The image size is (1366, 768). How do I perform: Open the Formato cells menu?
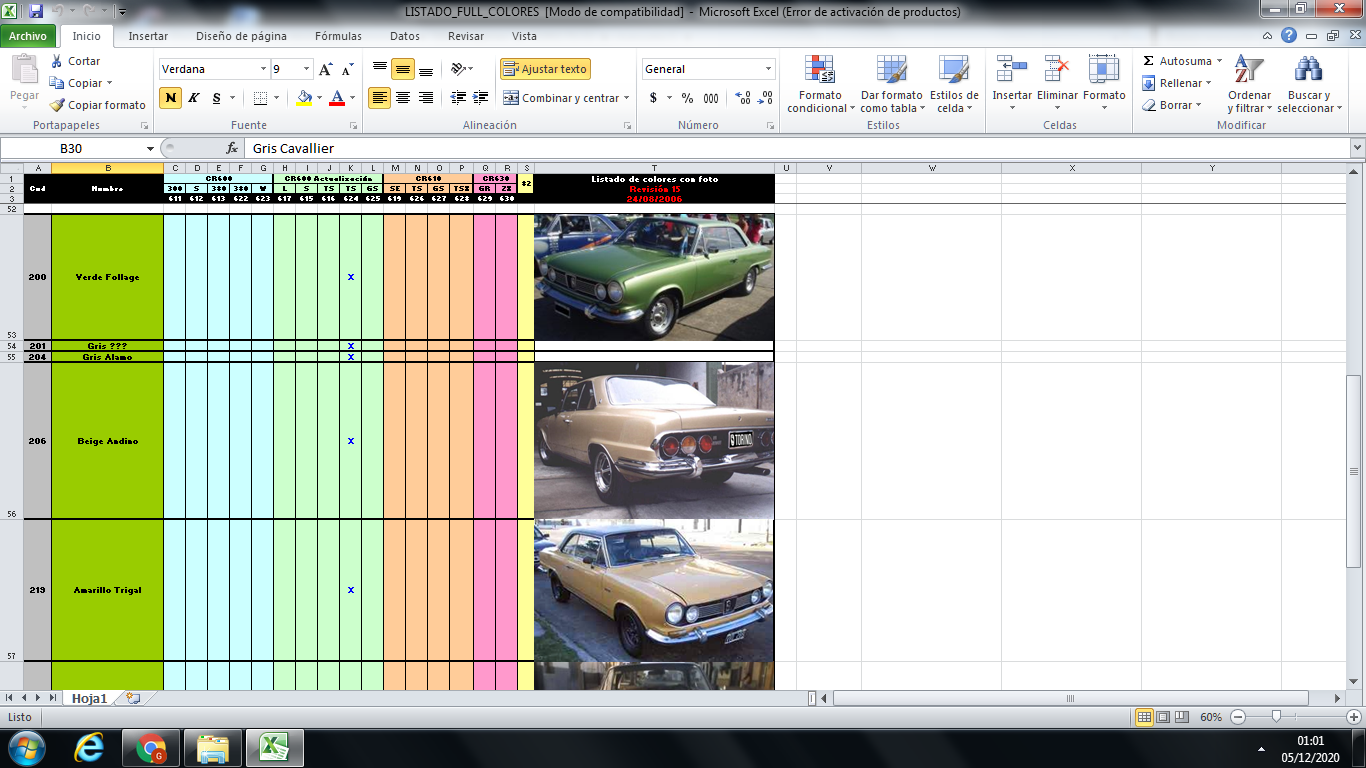[1104, 84]
